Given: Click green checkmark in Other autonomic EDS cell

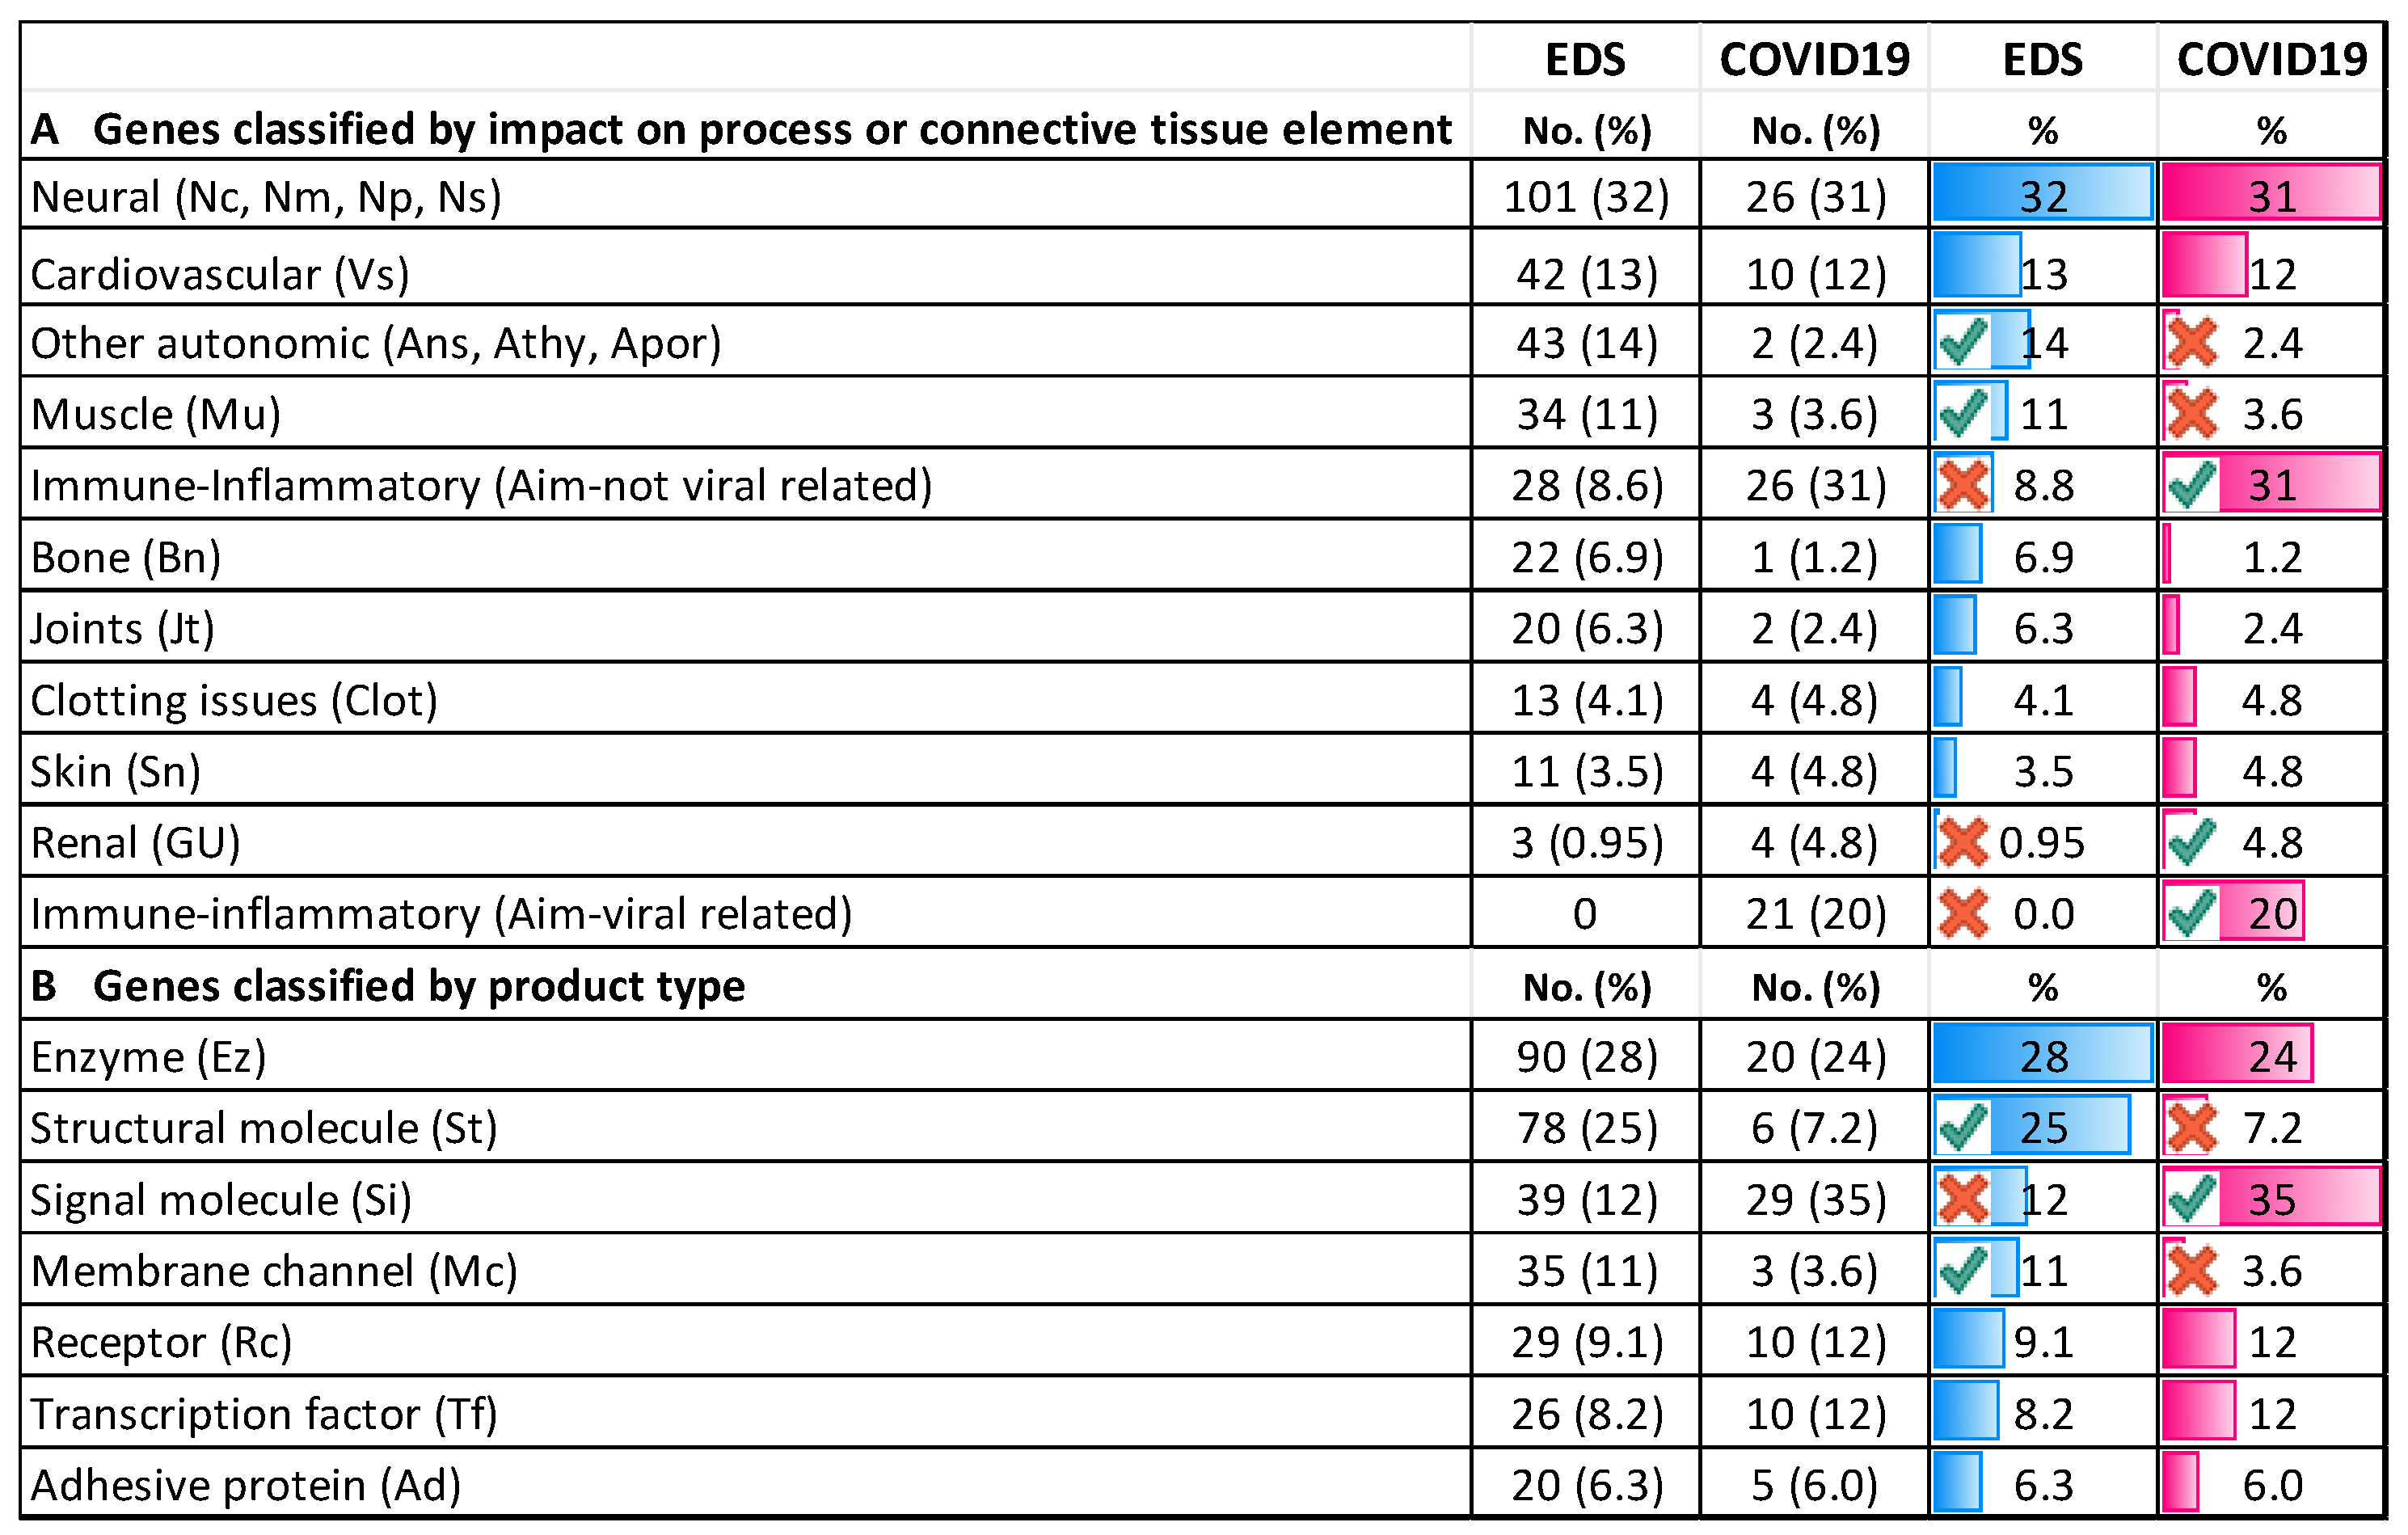Looking at the screenshot, I should click(x=1962, y=342).
